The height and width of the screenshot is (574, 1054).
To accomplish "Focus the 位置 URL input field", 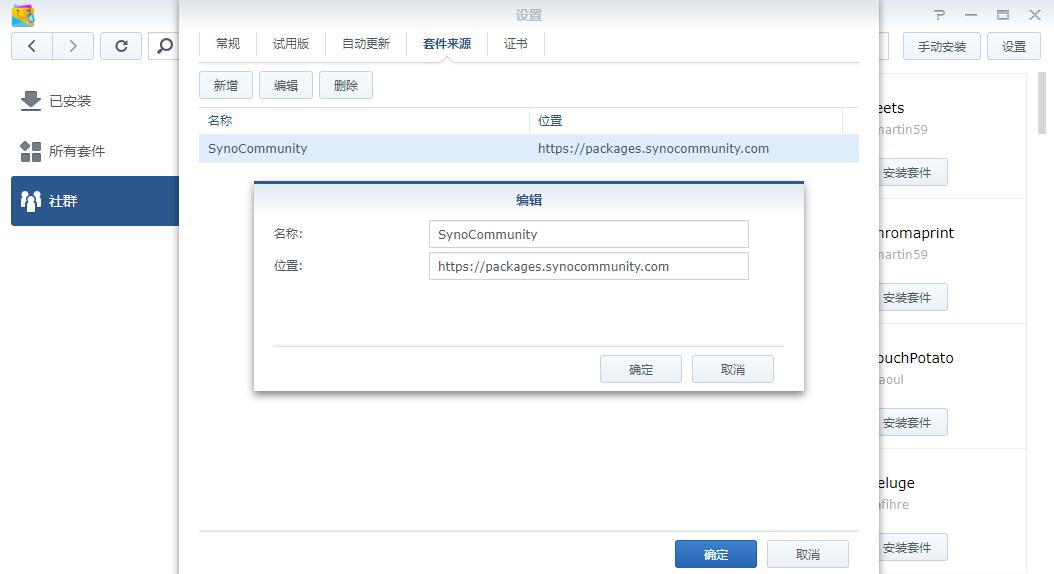I will [x=589, y=266].
